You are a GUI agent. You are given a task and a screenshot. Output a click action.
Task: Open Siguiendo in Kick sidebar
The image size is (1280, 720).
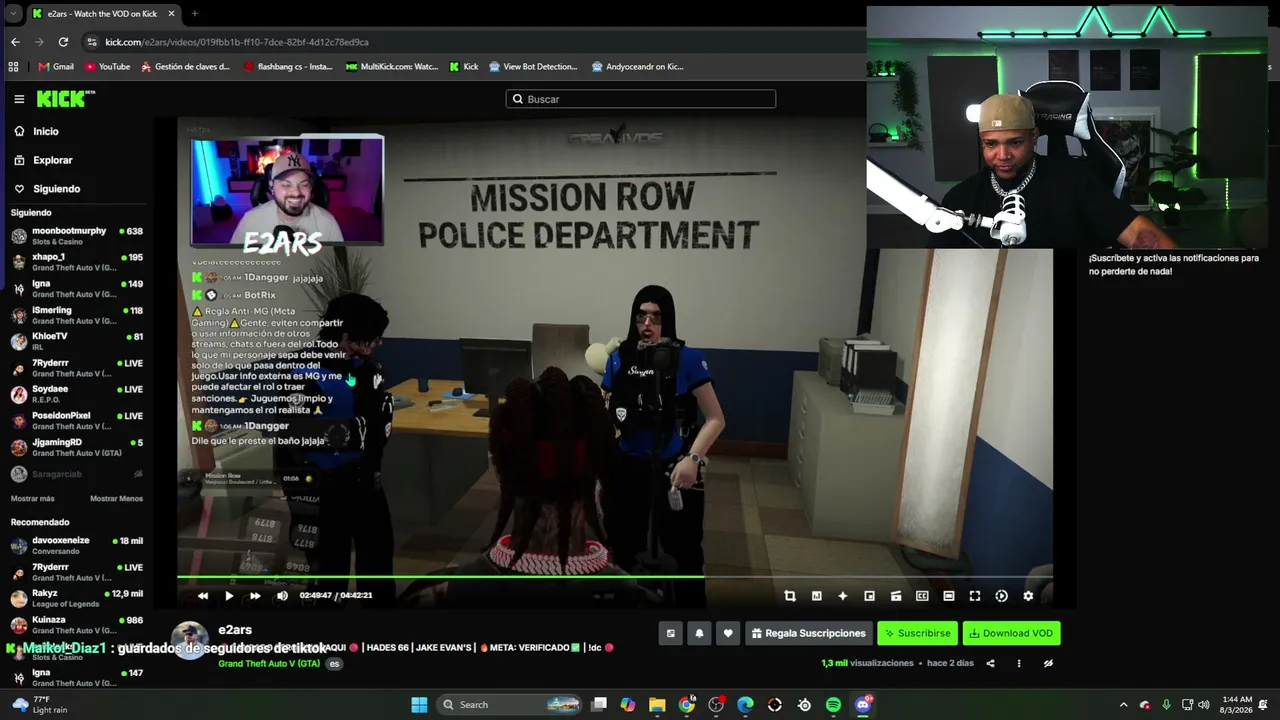[x=46, y=189]
